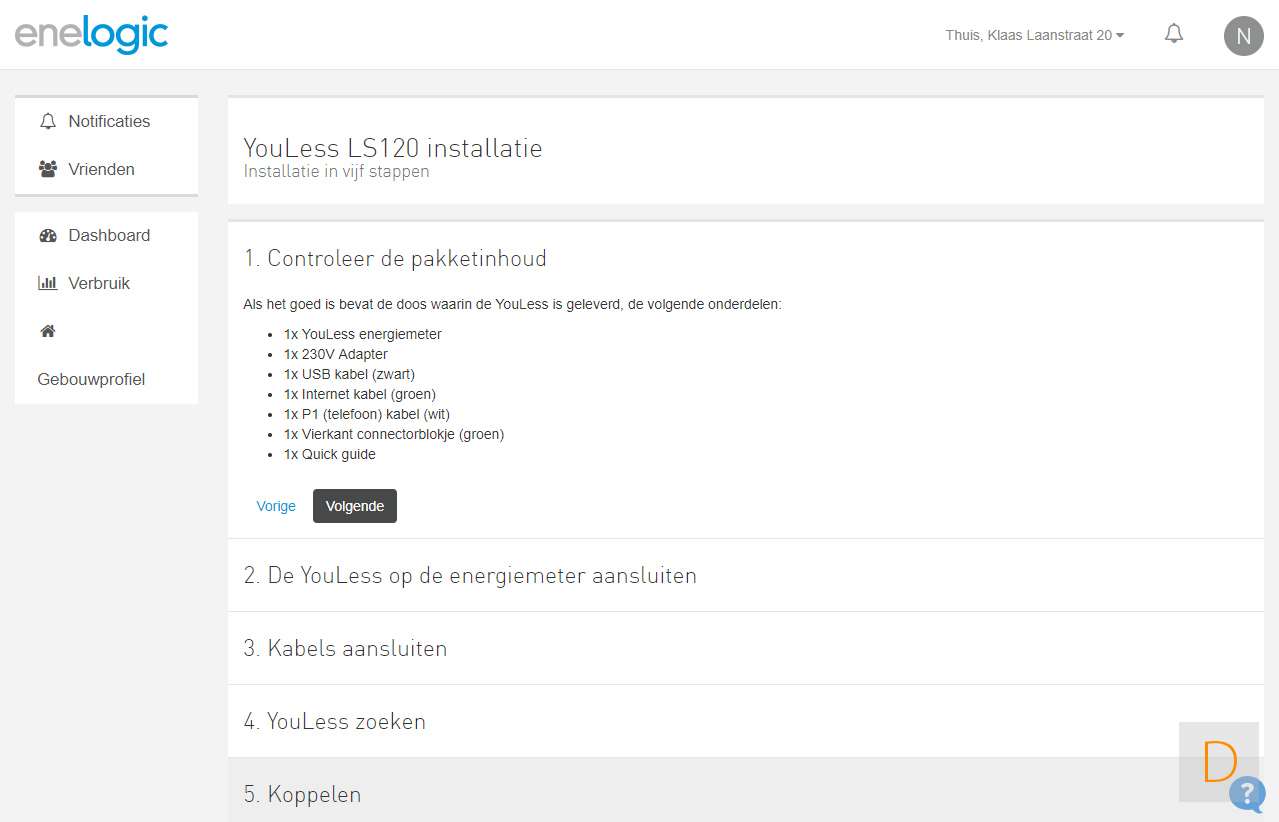
Task: Expand step 3 Kabels aansluiten
Action: point(346,649)
